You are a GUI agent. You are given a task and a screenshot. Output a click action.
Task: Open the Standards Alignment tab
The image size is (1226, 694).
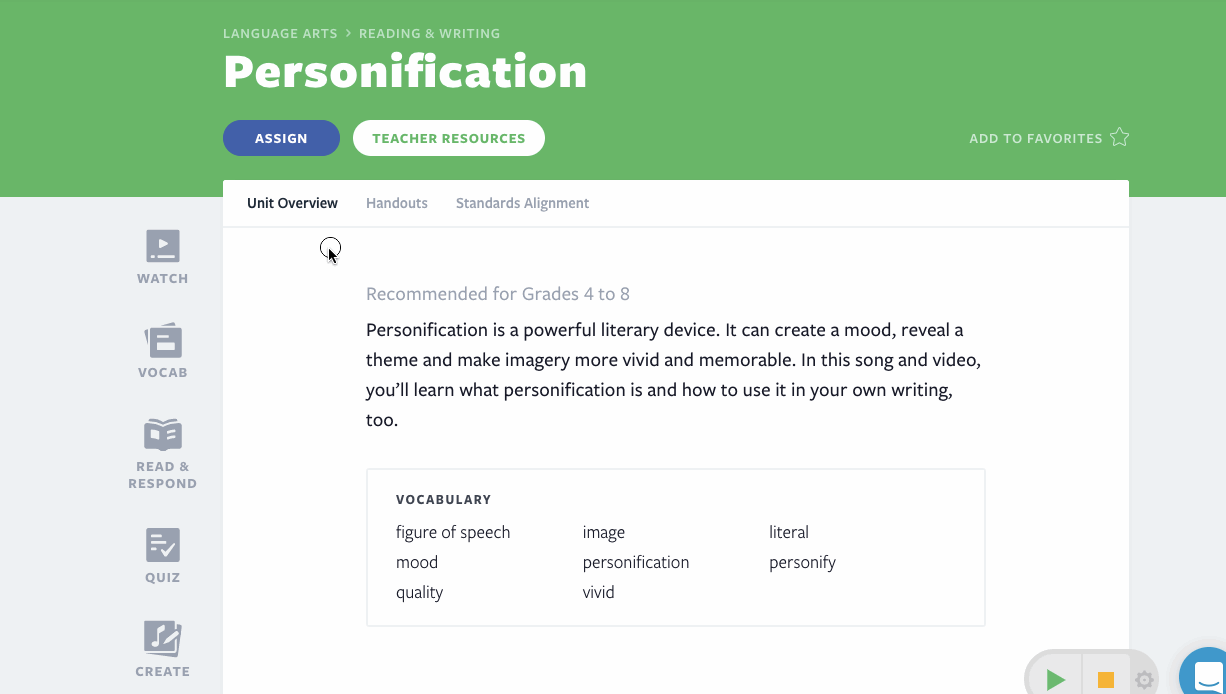click(x=522, y=203)
